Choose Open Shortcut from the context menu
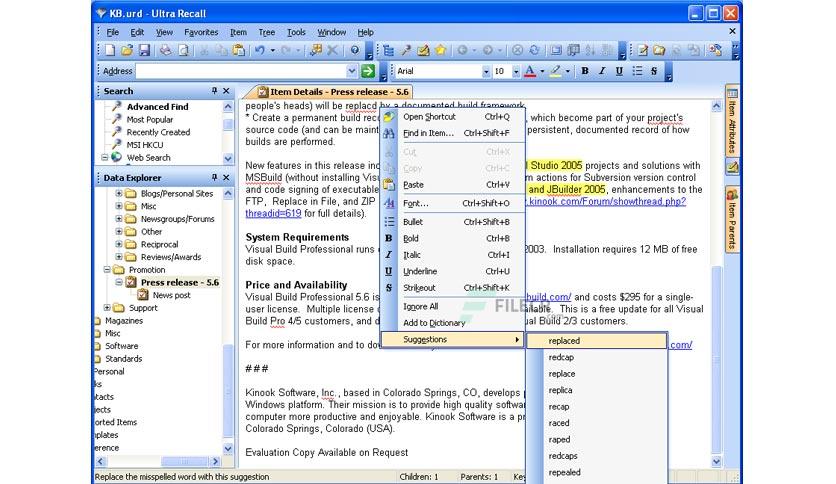The width and height of the screenshot is (836, 484). pos(454,117)
